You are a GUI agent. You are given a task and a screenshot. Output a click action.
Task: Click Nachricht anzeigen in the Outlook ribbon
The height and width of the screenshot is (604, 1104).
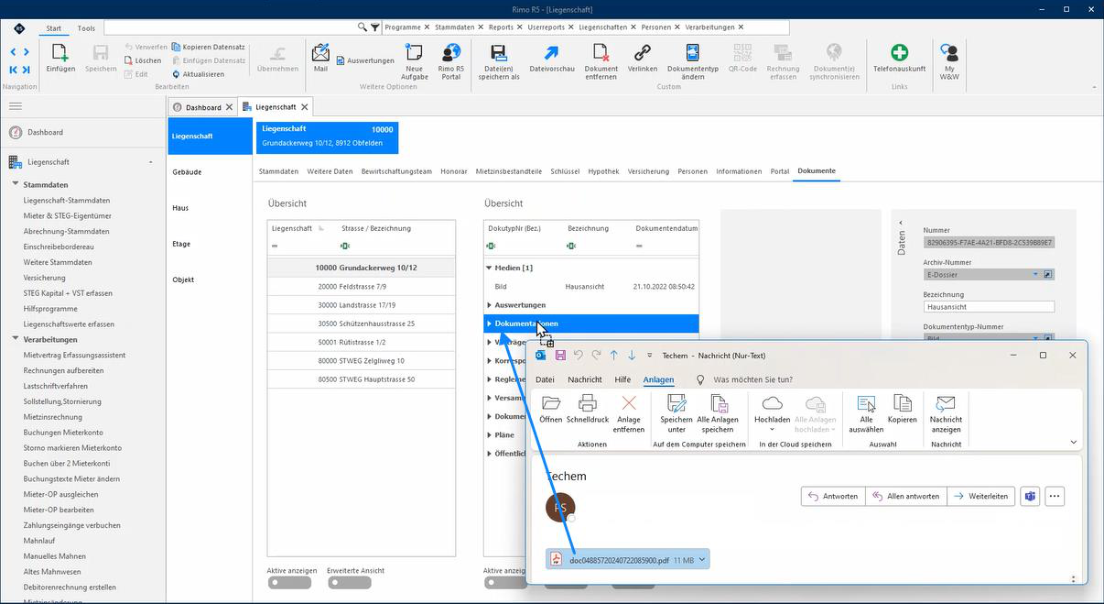tap(946, 414)
